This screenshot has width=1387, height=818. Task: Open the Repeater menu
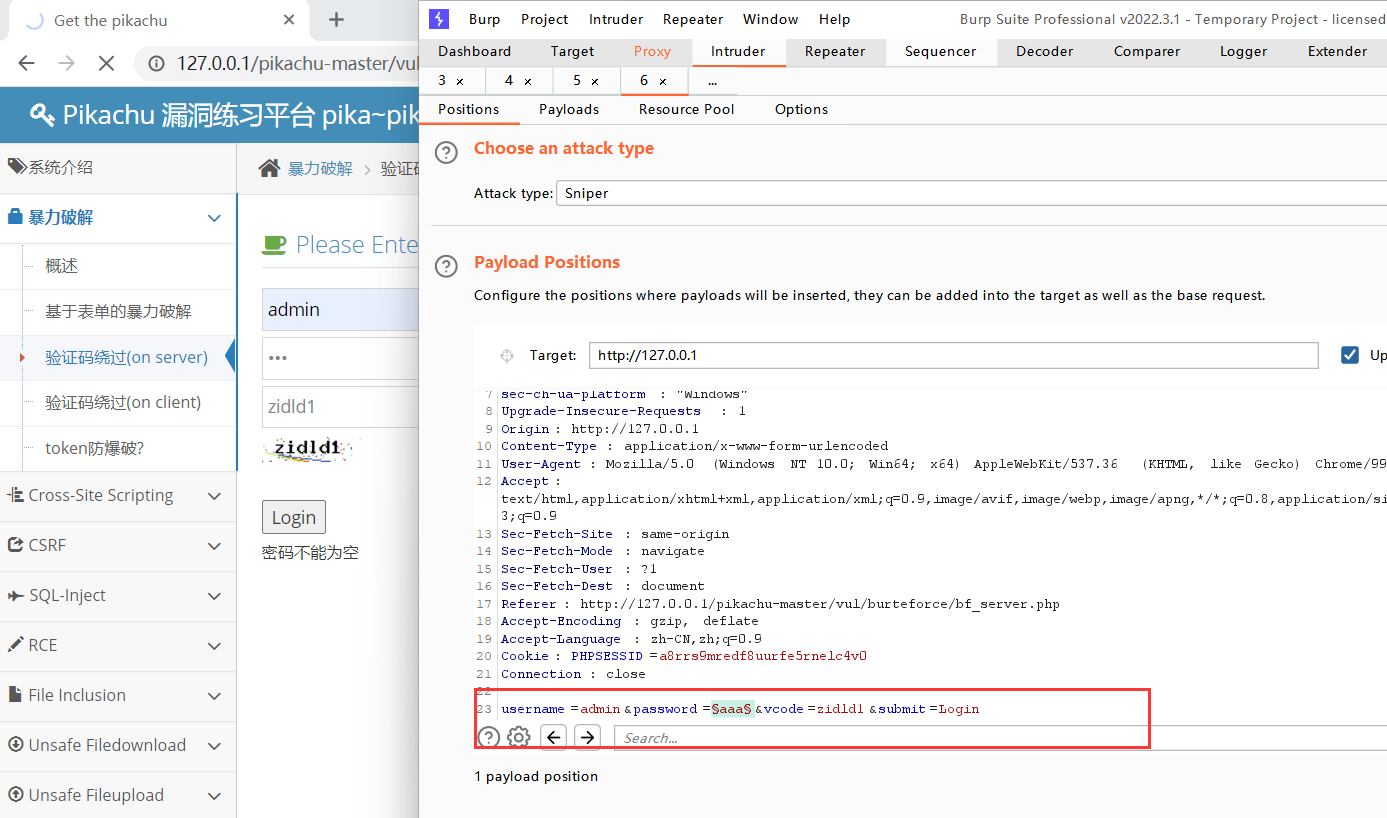pyautogui.click(x=693, y=19)
